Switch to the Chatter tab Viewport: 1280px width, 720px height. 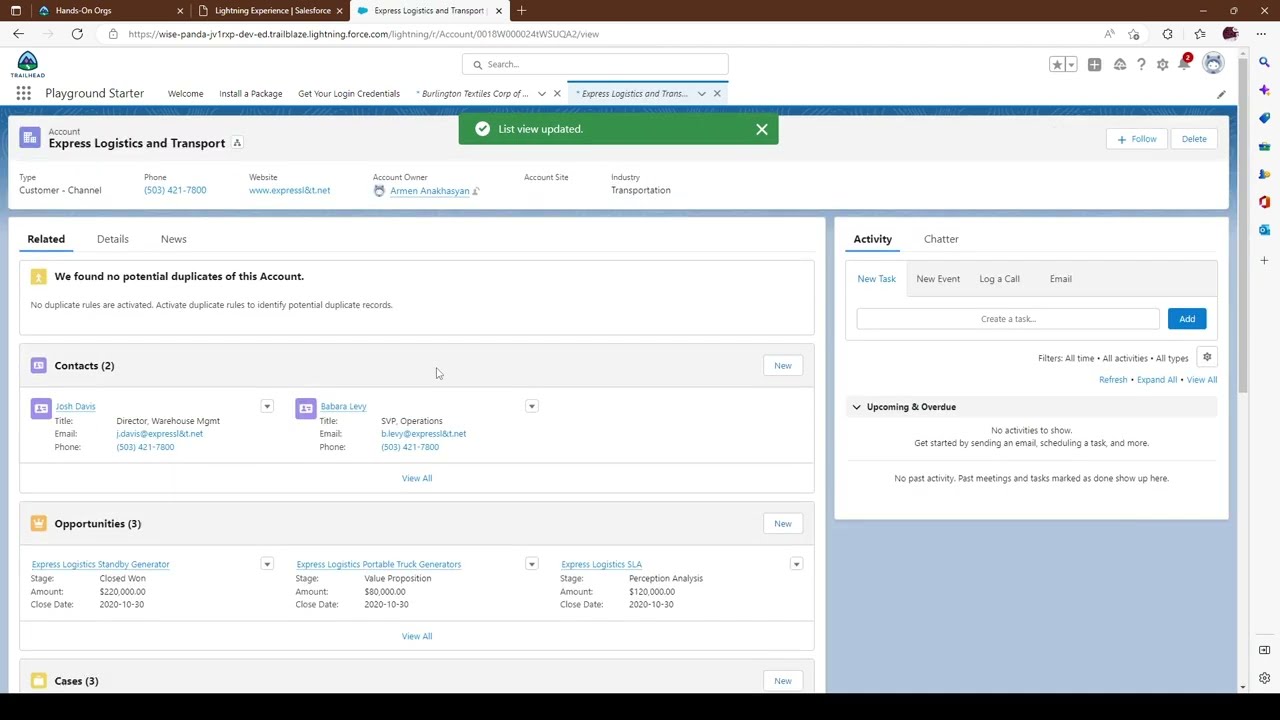point(941,239)
